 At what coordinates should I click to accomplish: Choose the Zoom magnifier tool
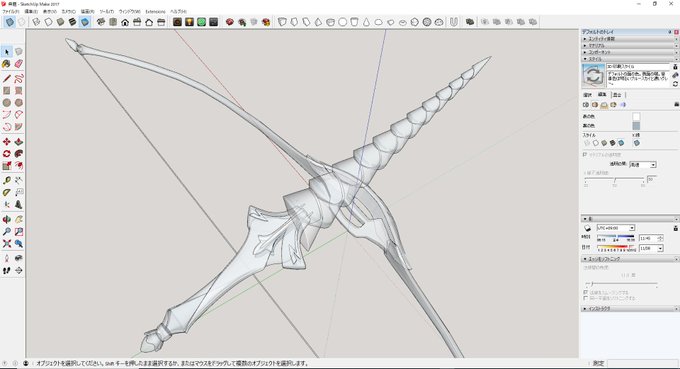tap(7, 232)
